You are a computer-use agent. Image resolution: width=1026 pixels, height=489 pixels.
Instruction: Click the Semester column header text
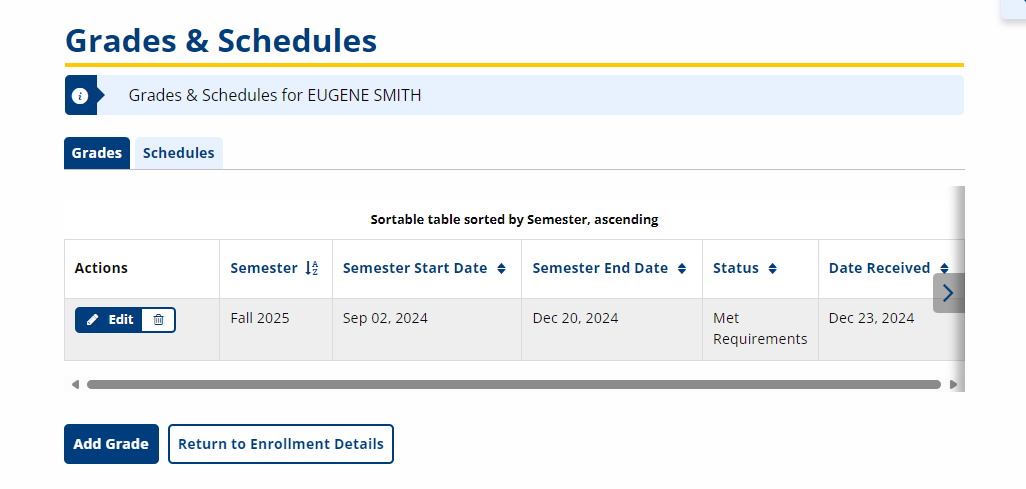(x=264, y=268)
